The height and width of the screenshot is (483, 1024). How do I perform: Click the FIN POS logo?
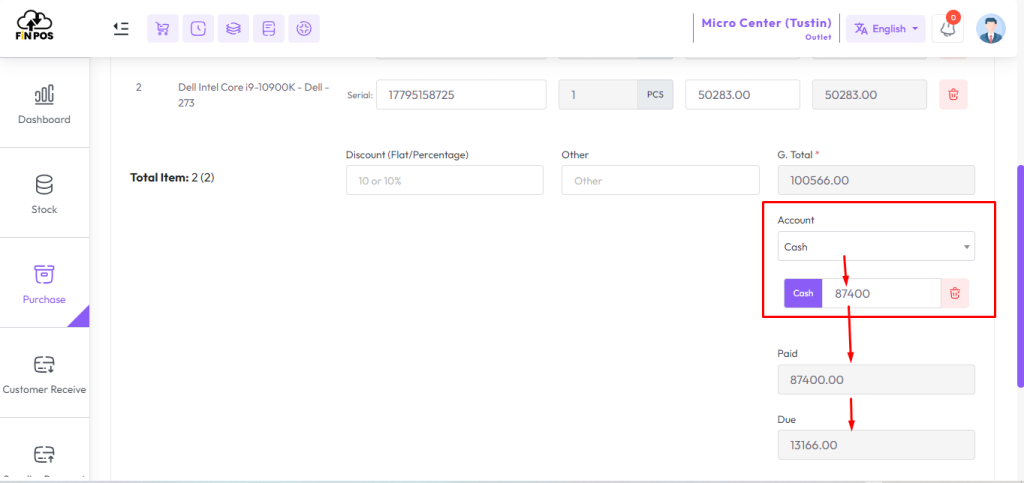click(x=35, y=26)
